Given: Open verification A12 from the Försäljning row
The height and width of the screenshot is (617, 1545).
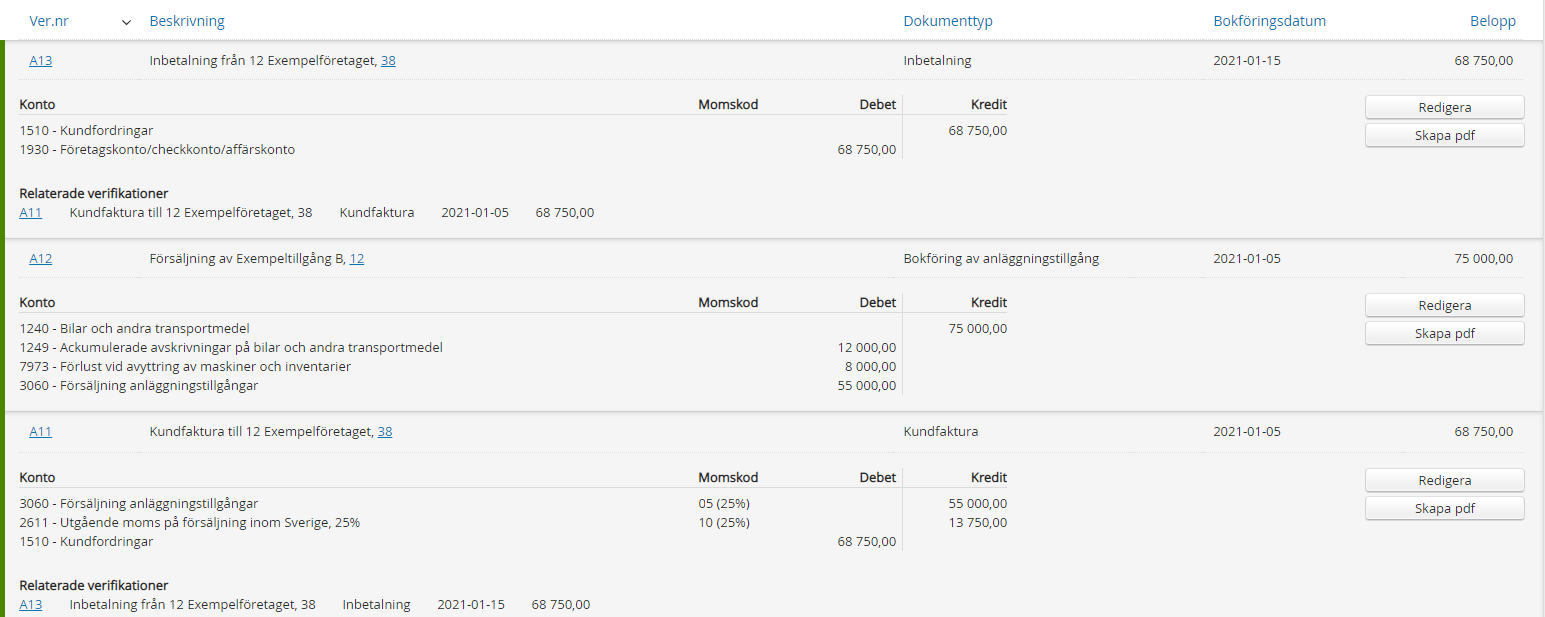Looking at the screenshot, I should point(41,258).
